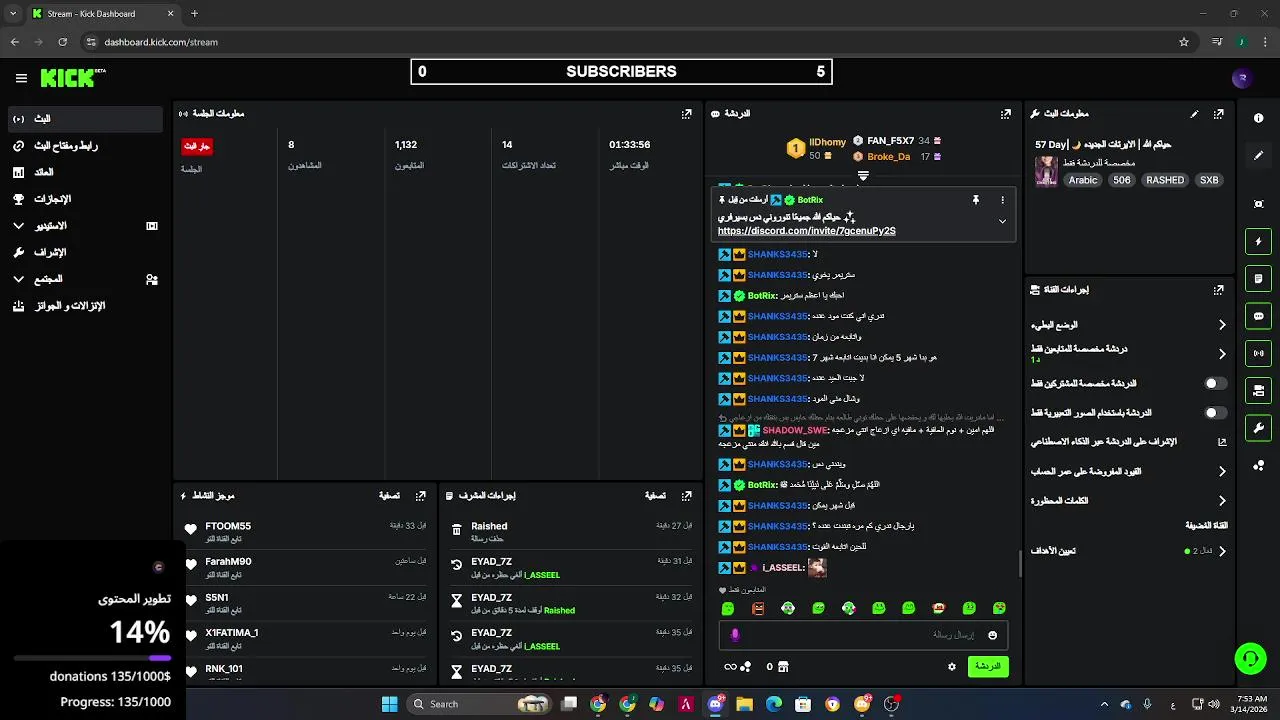Open the Stream page in sidebar
This screenshot has height=720, width=1280.
point(85,119)
